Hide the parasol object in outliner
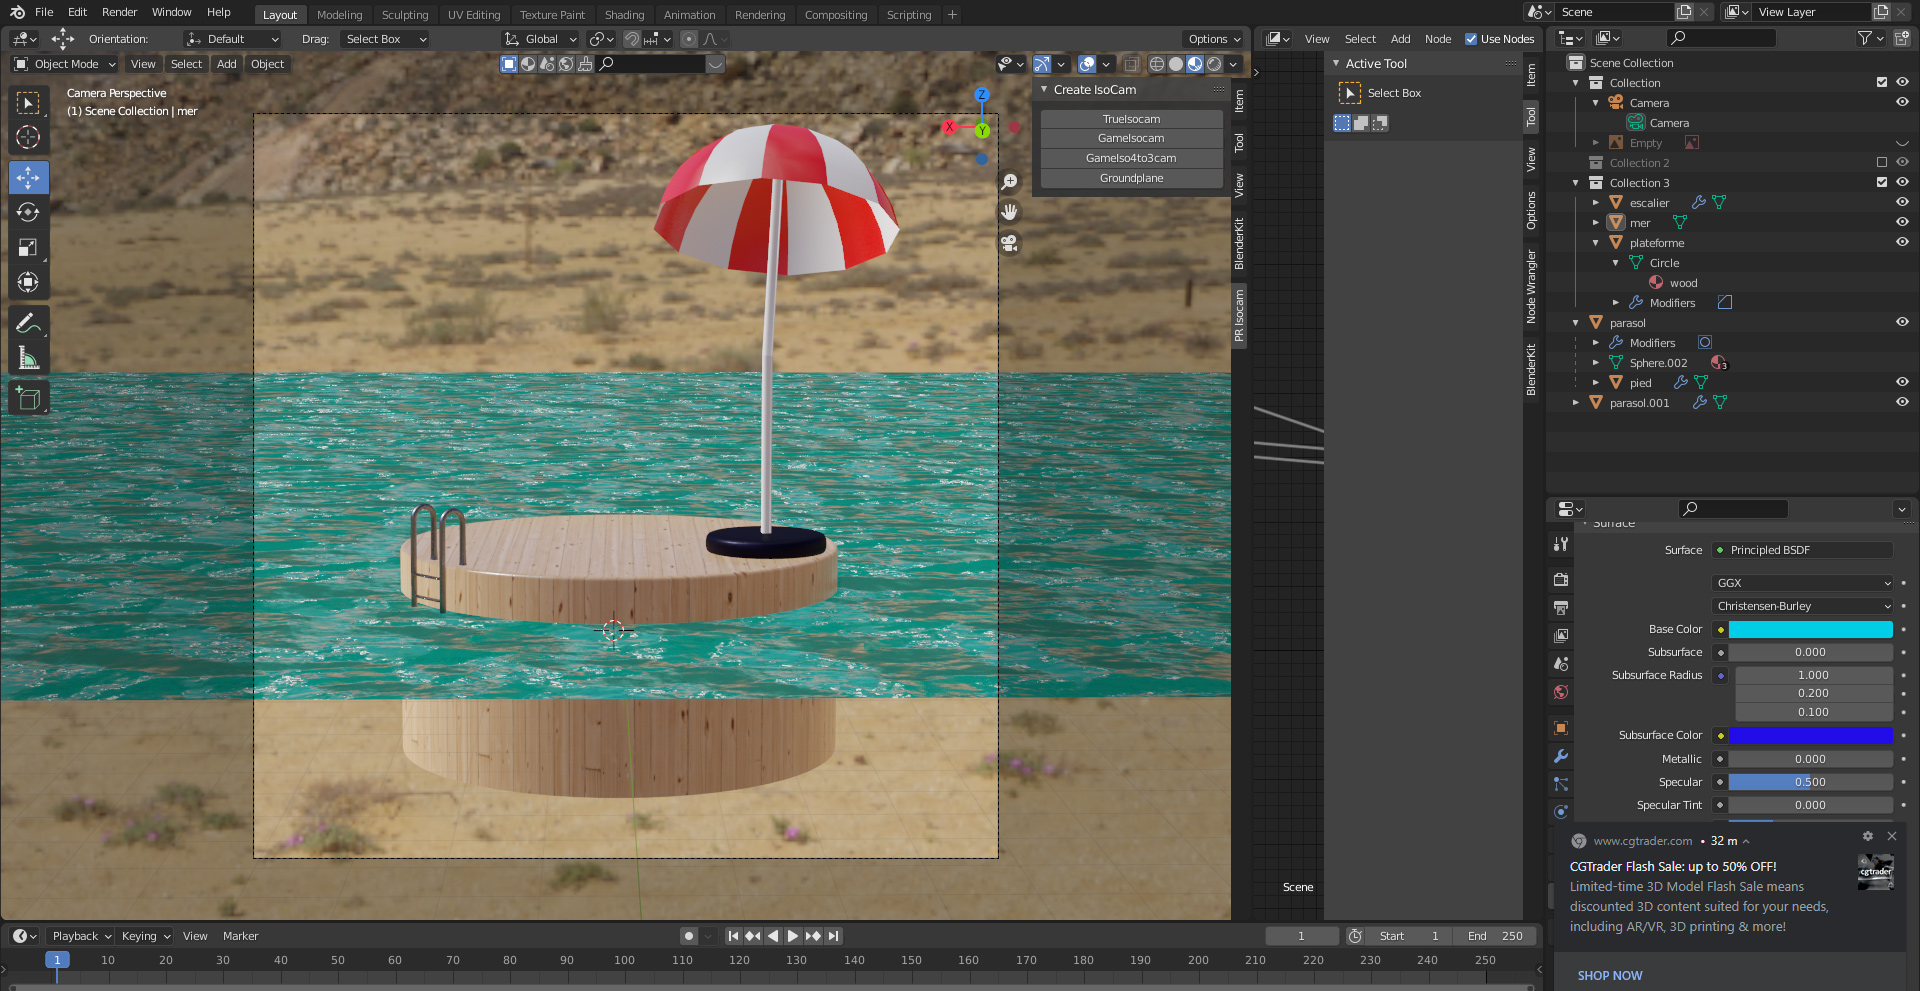Image resolution: width=1920 pixels, height=991 pixels. (x=1901, y=322)
